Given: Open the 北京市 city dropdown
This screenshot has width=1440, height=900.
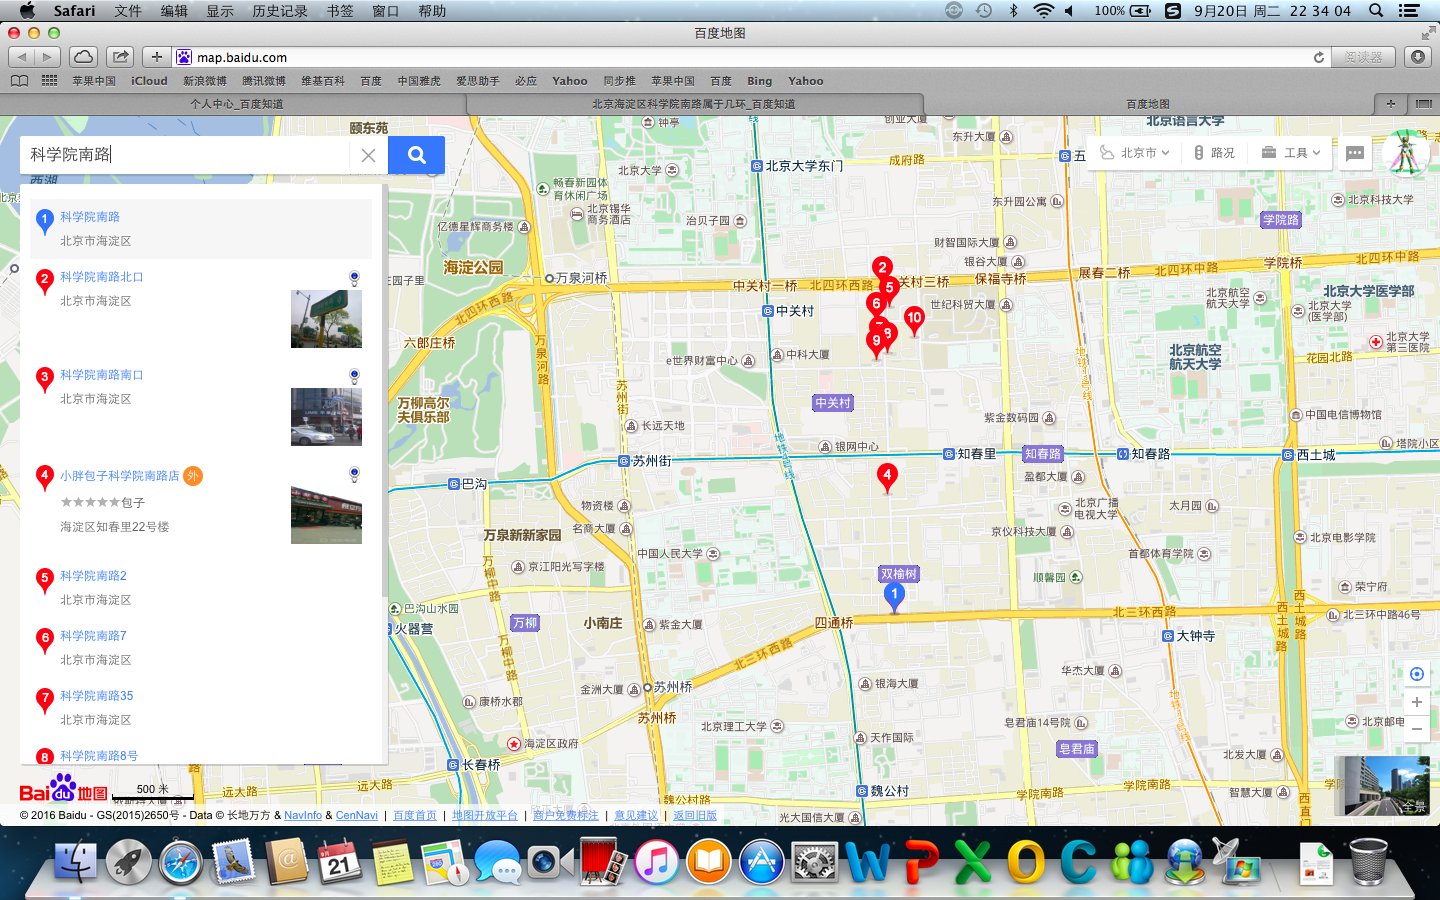Looking at the screenshot, I should (1135, 153).
